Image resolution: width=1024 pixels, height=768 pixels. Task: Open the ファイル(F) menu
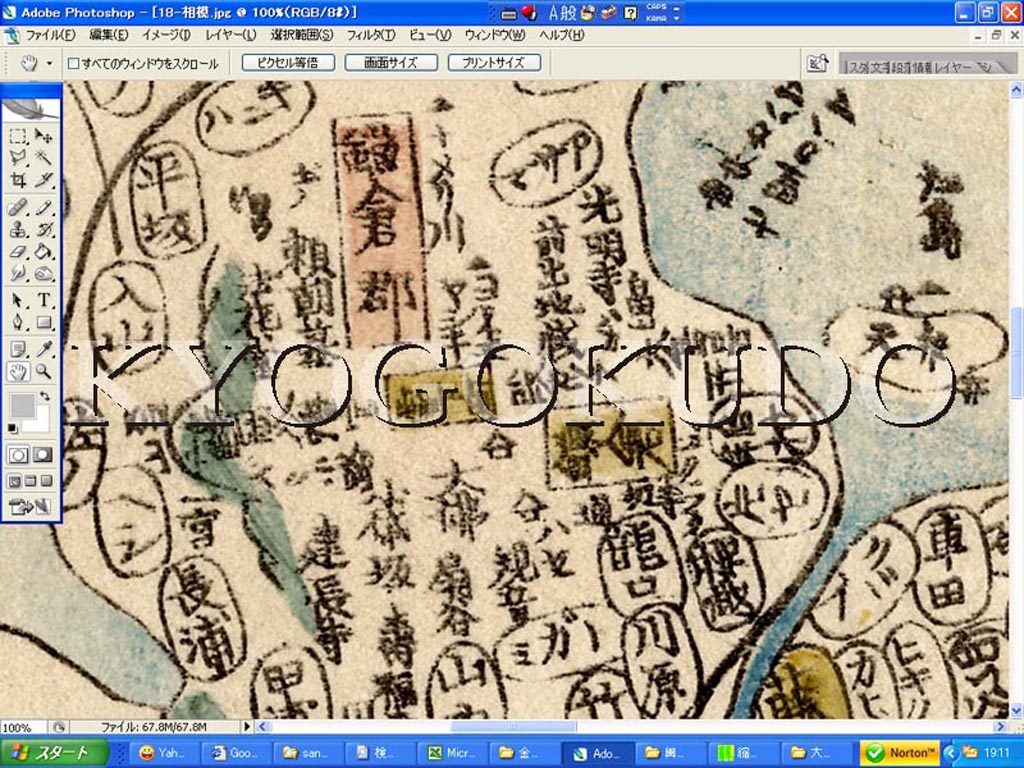(51, 35)
